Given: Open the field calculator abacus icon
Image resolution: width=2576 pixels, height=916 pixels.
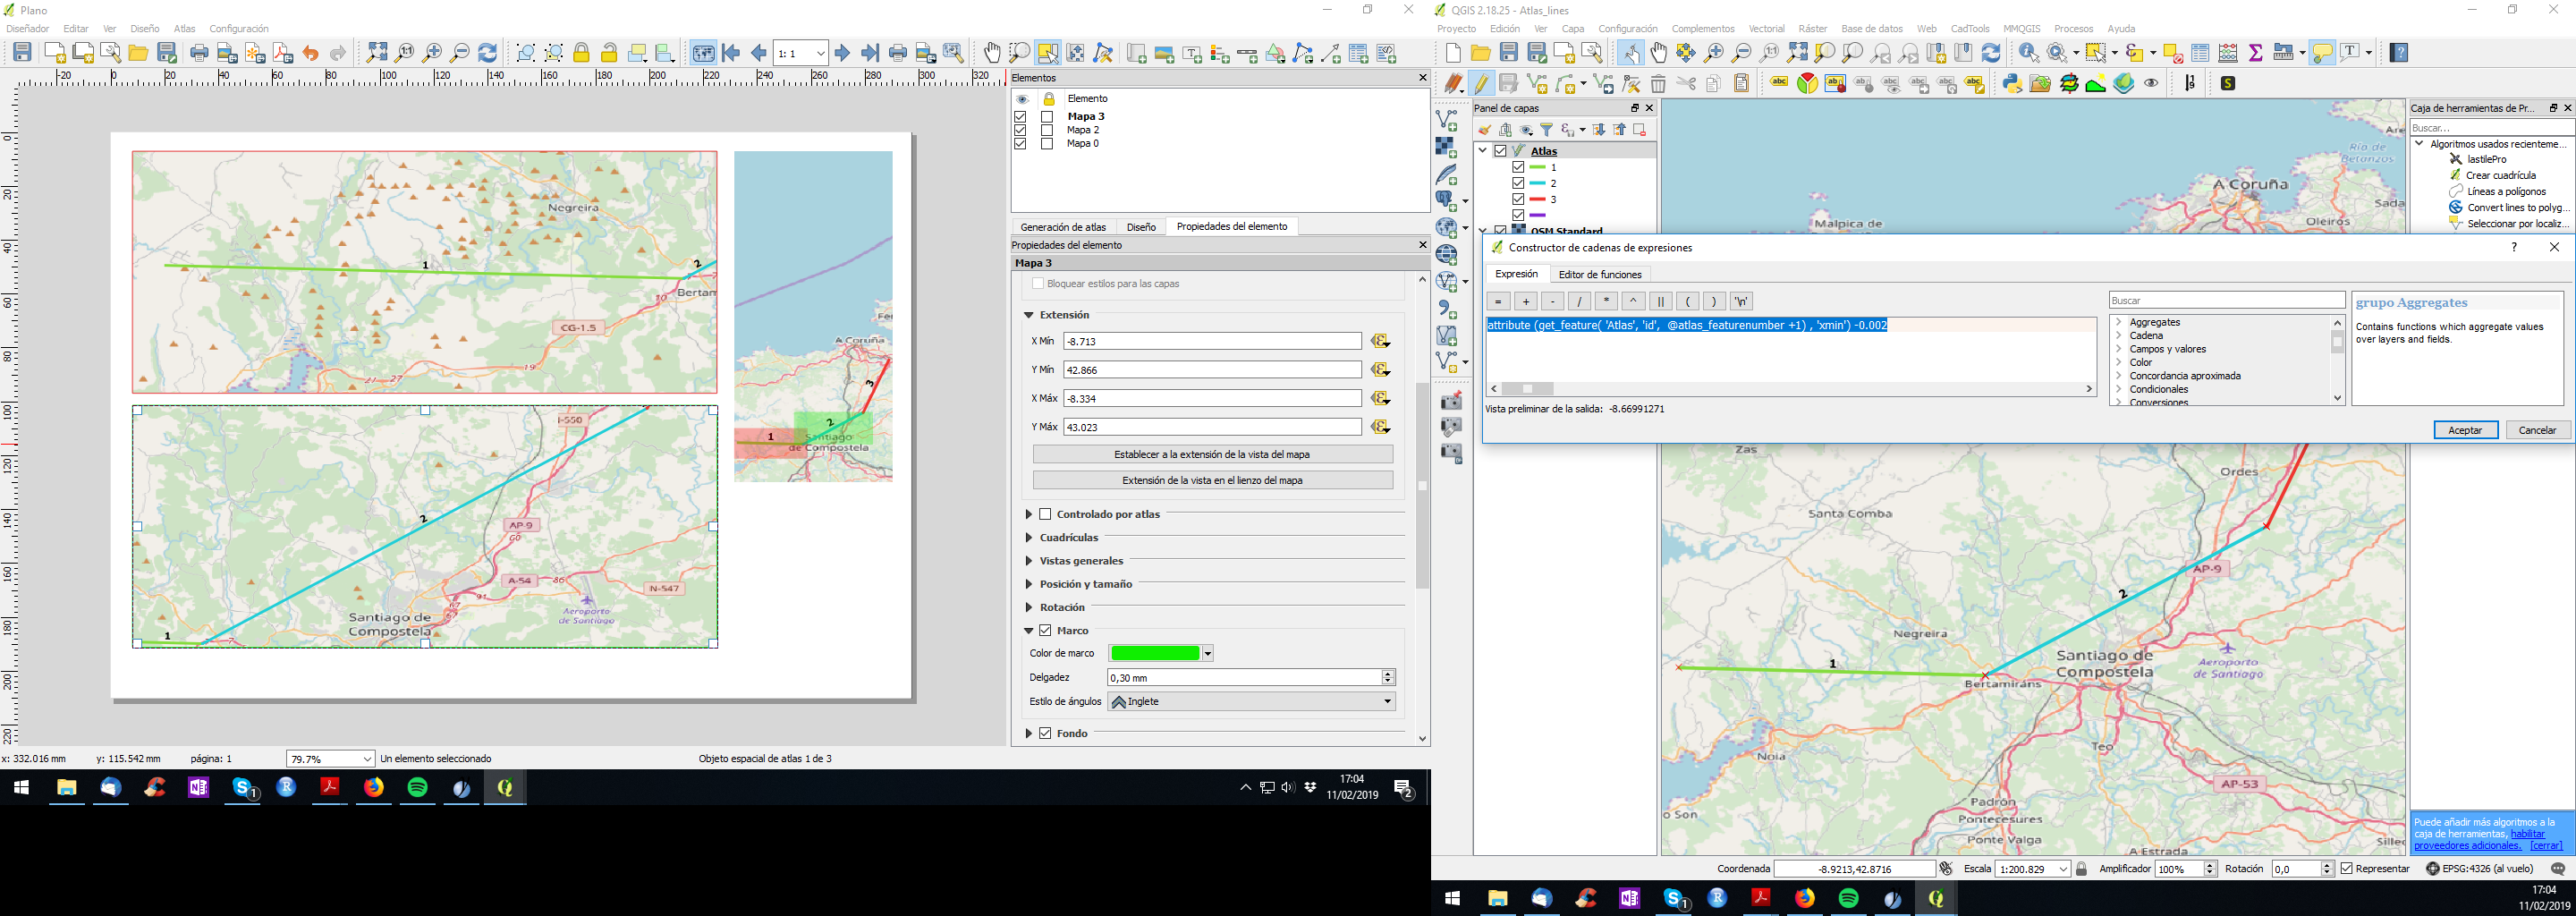Looking at the screenshot, I should click(2228, 53).
